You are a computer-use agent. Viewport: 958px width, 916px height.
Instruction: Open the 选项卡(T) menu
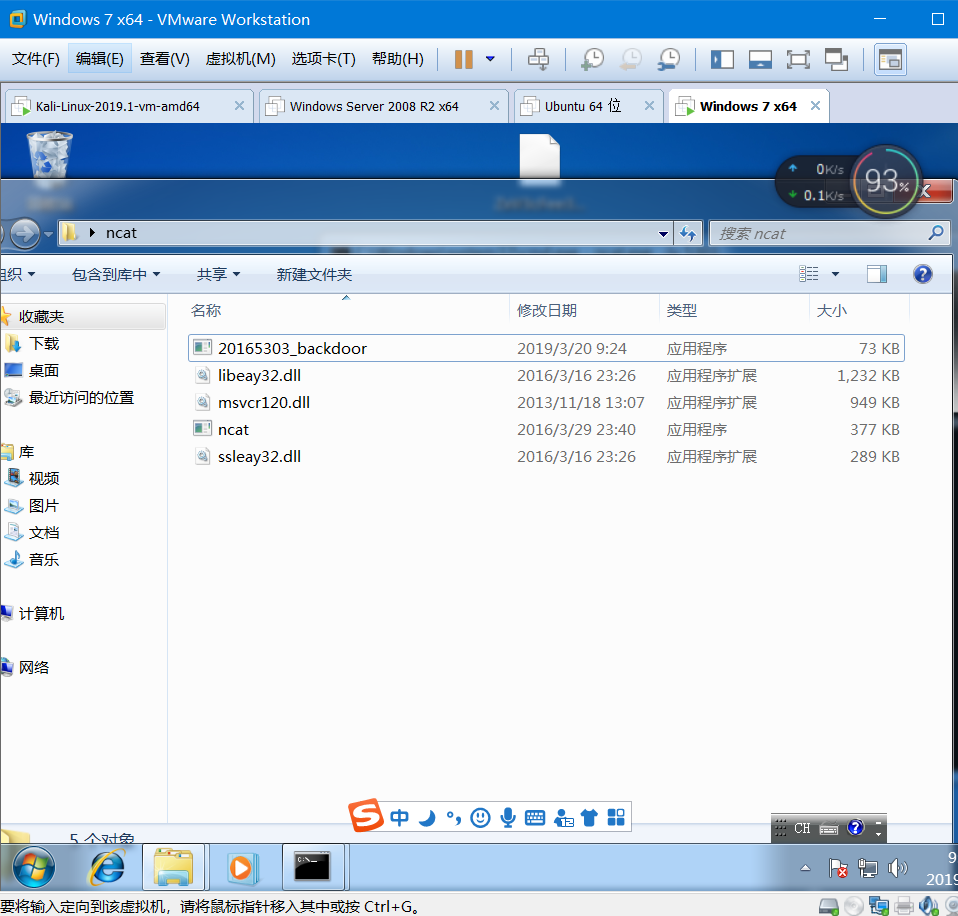(323, 59)
